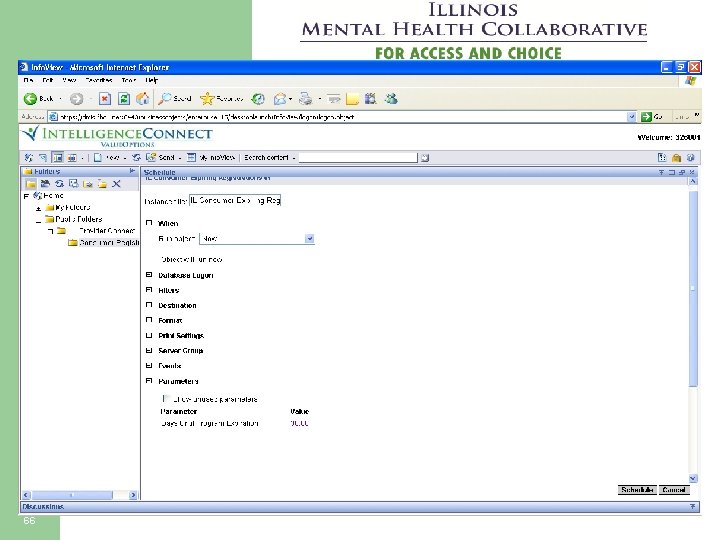
Task: Open the File menu
Action: [x=28, y=80]
